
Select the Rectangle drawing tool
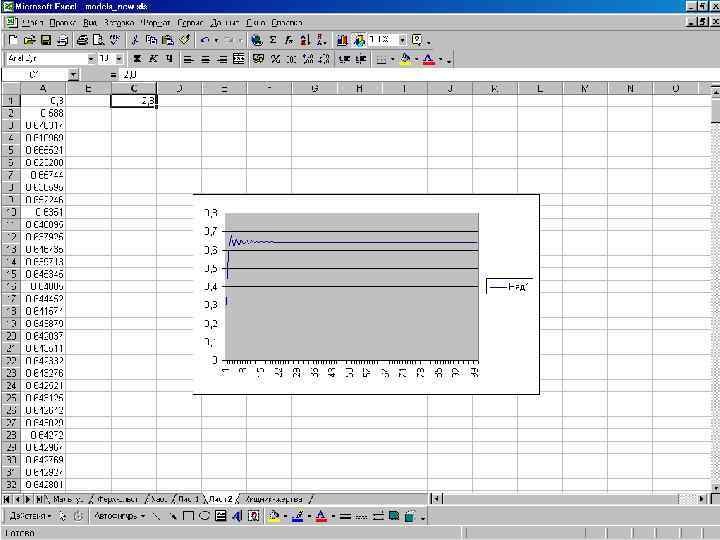pyautogui.click(x=188, y=516)
